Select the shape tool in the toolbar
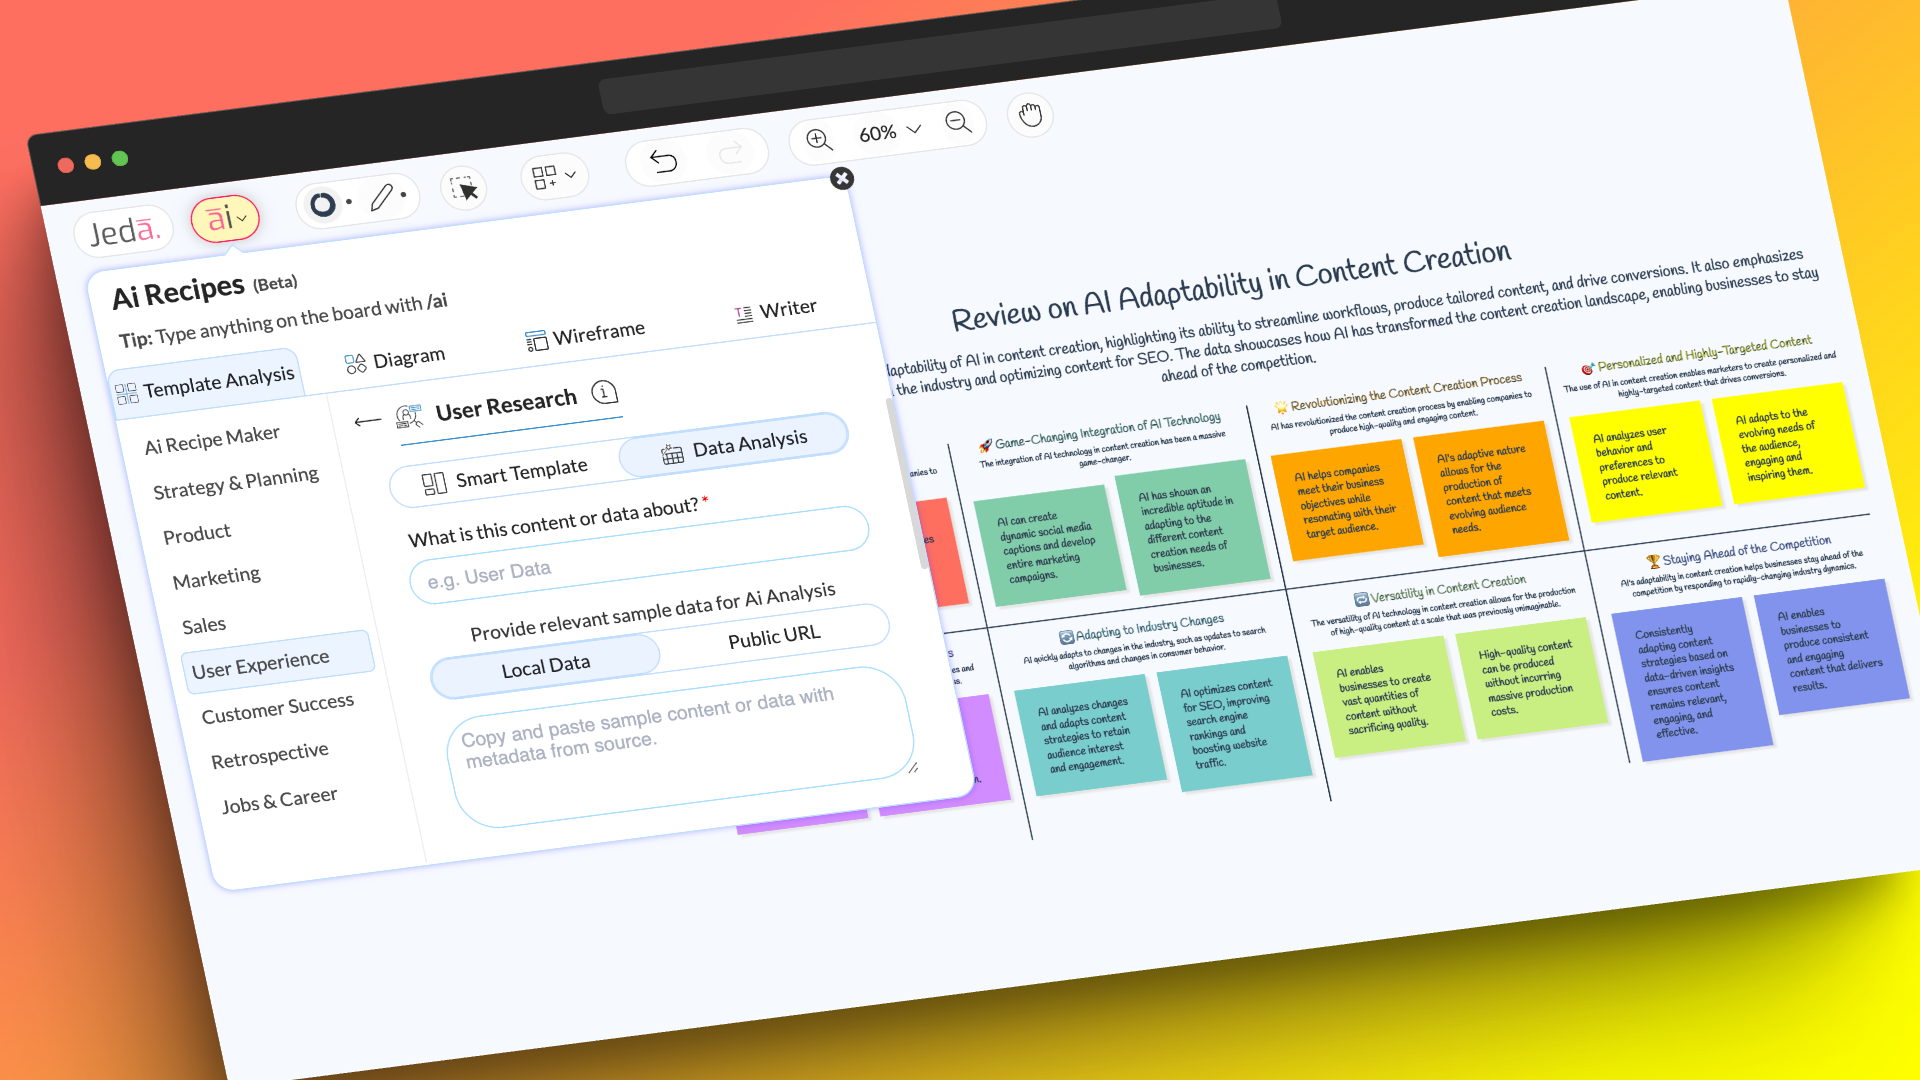1920x1080 pixels. pos(321,204)
